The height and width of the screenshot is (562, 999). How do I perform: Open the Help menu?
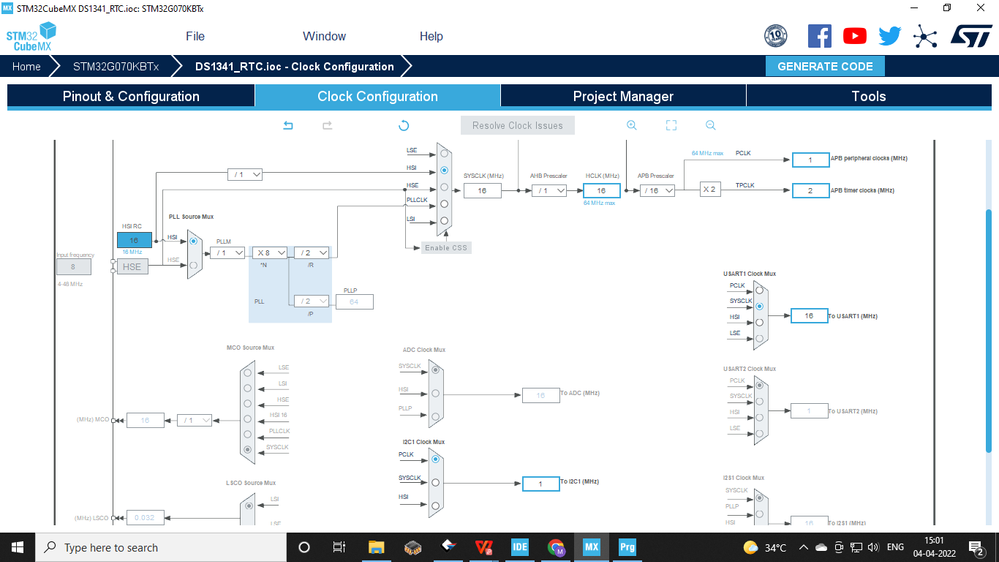click(431, 36)
